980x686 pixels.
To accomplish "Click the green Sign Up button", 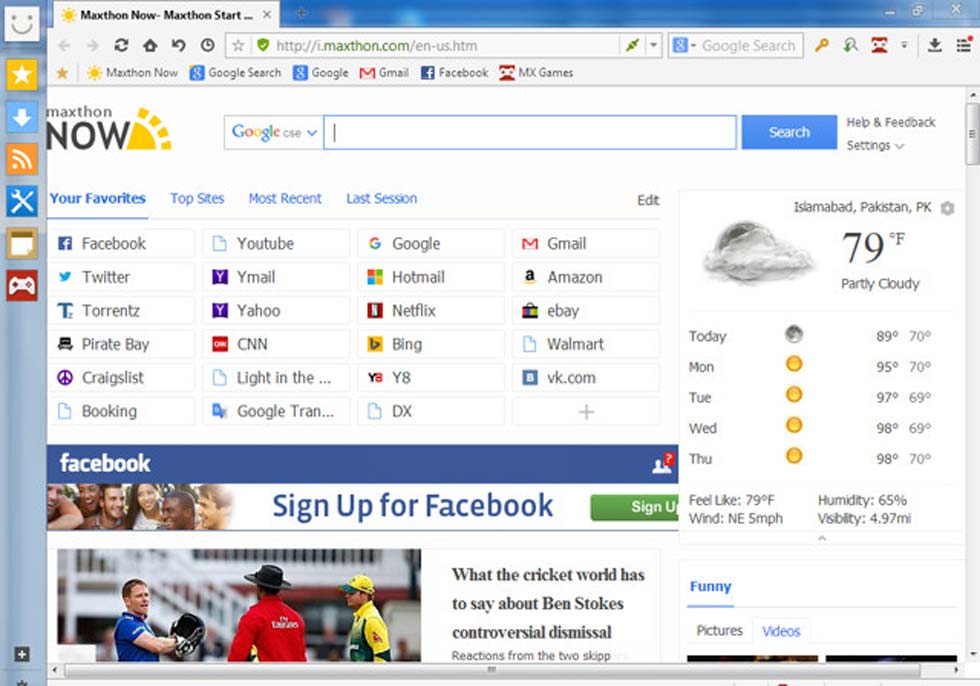I will click(x=634, y=507).
